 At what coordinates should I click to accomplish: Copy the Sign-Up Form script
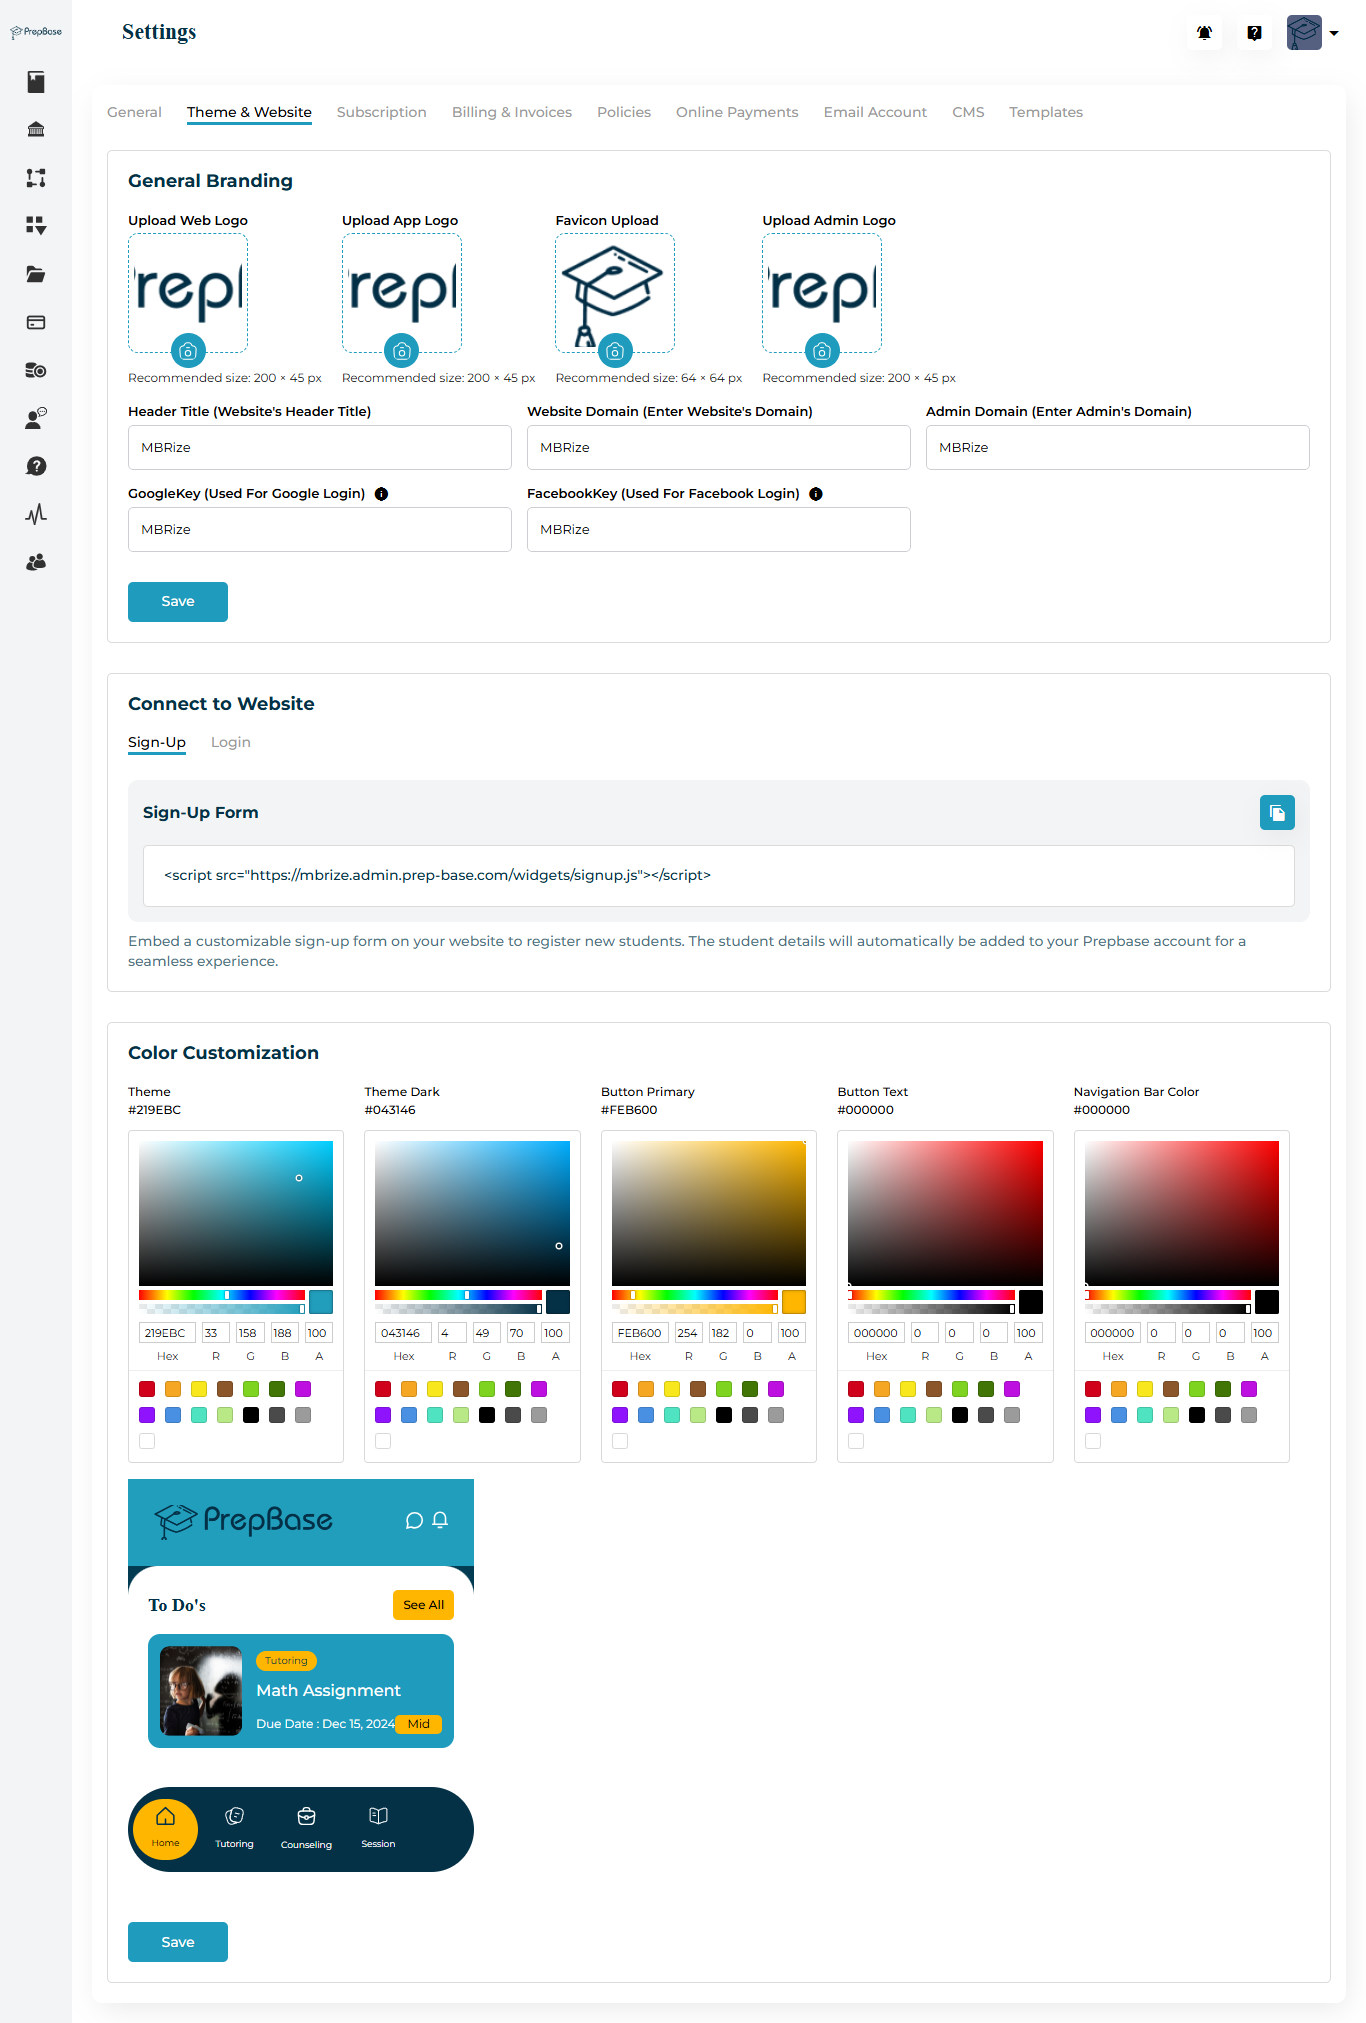[1276, 813]
